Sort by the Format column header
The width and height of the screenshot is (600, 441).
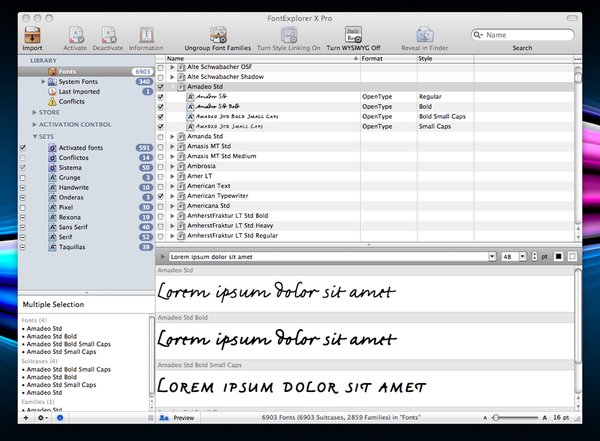[x=388, y=59]
